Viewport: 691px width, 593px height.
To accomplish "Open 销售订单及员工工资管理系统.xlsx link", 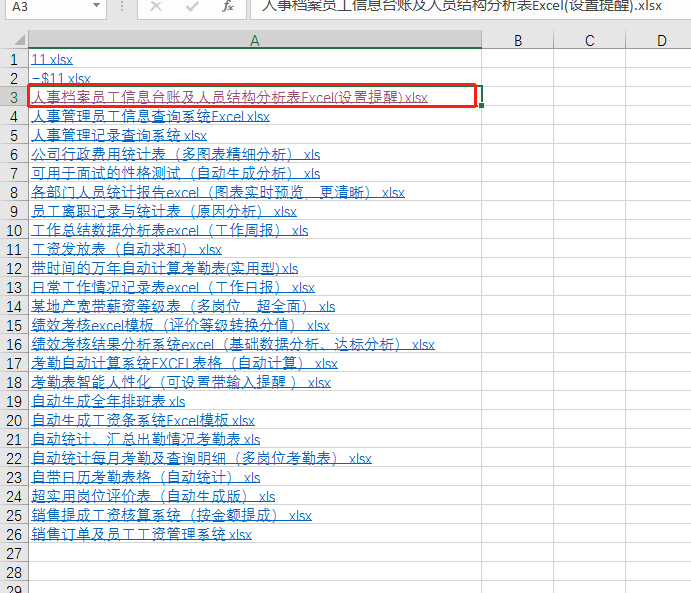I will [x=141, y=534].
